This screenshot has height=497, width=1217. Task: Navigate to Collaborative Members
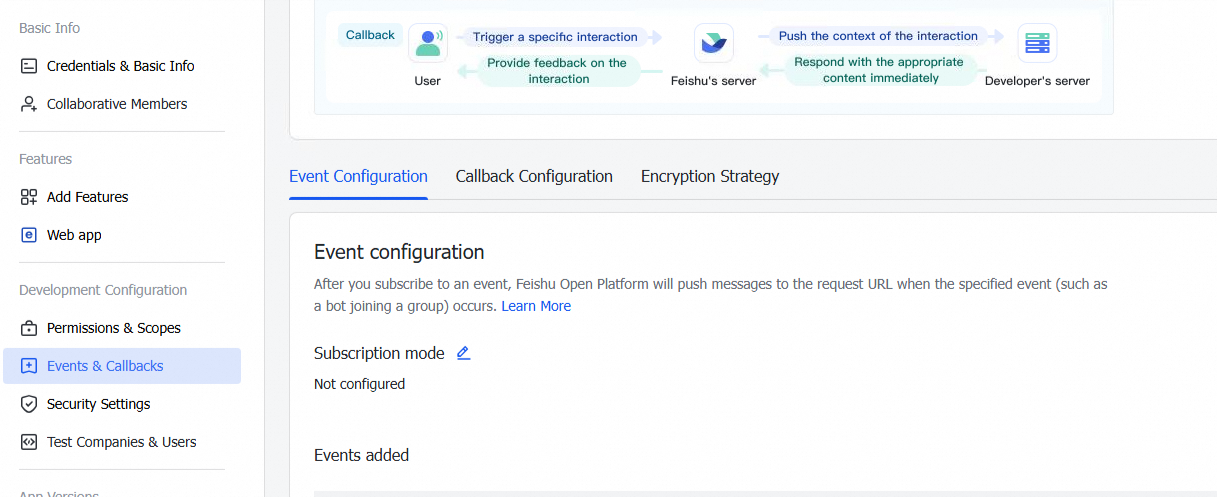pos(117,104)
